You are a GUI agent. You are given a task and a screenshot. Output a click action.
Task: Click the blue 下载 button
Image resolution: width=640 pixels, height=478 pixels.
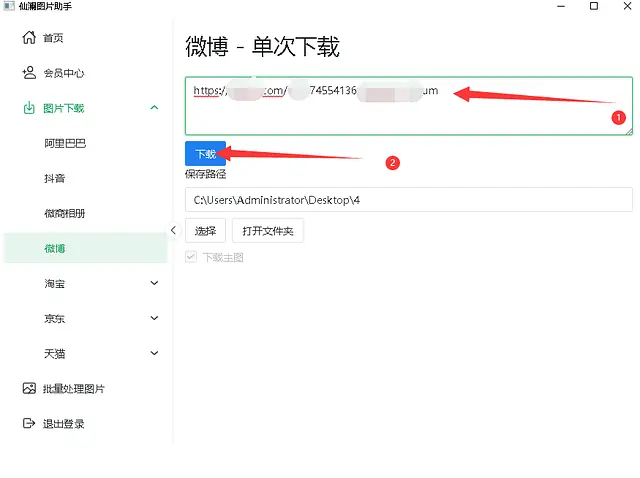click(x=205, y=153)
